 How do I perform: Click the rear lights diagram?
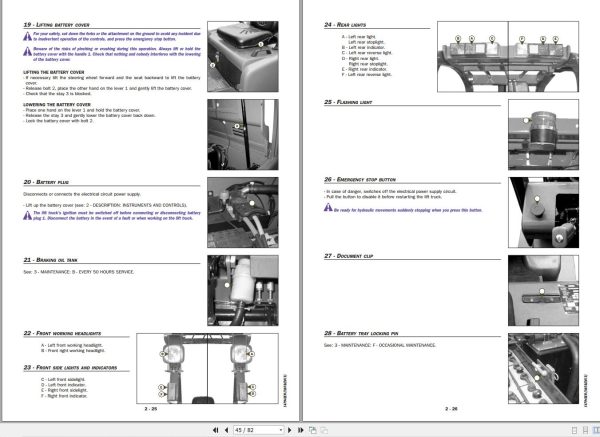tap(508, 57)
